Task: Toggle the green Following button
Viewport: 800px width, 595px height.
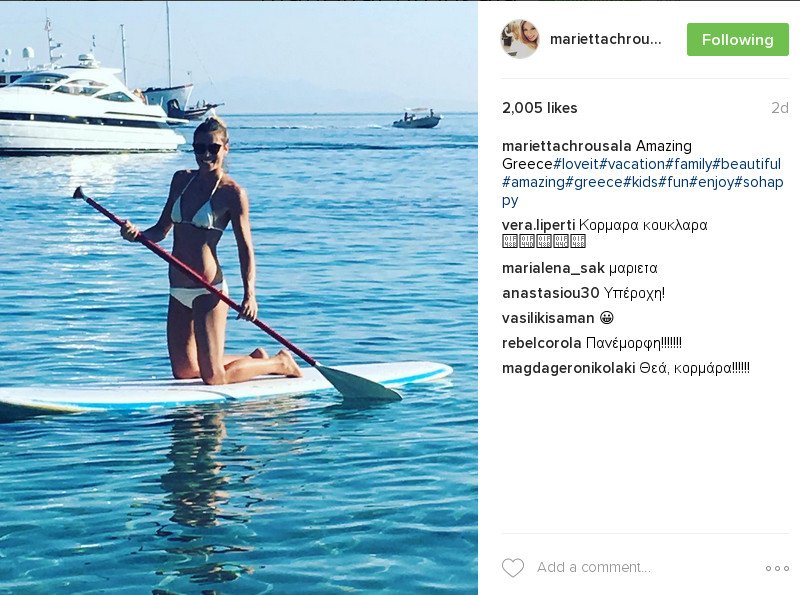Action: (x=737, y=40)
